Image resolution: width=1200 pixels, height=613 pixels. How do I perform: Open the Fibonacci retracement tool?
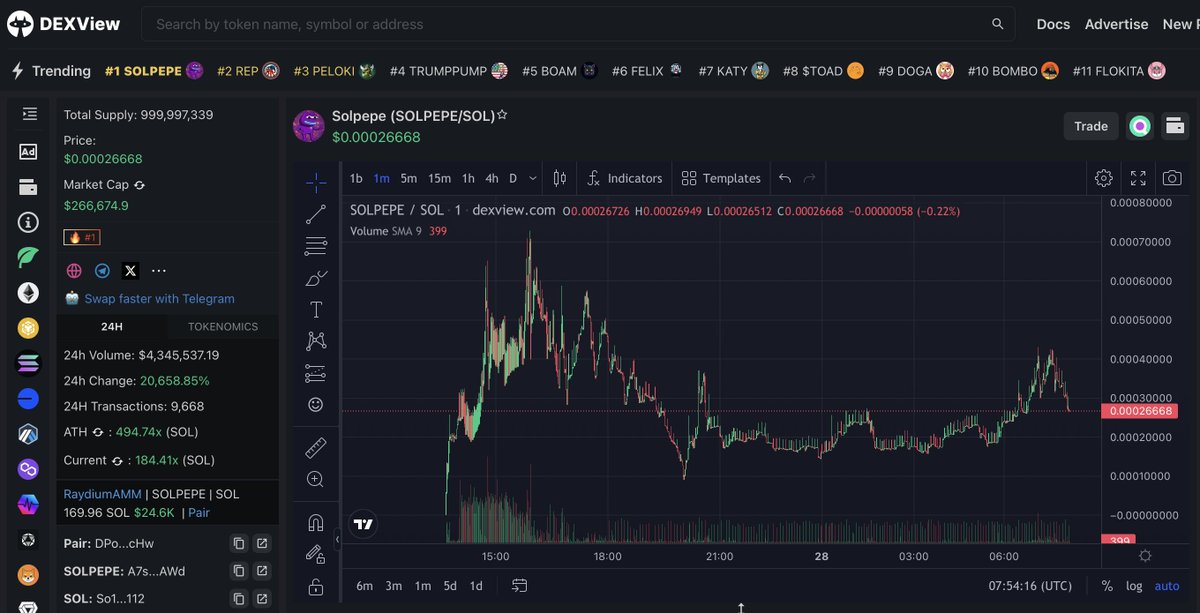pyautogui.click(x=316, y=245)
